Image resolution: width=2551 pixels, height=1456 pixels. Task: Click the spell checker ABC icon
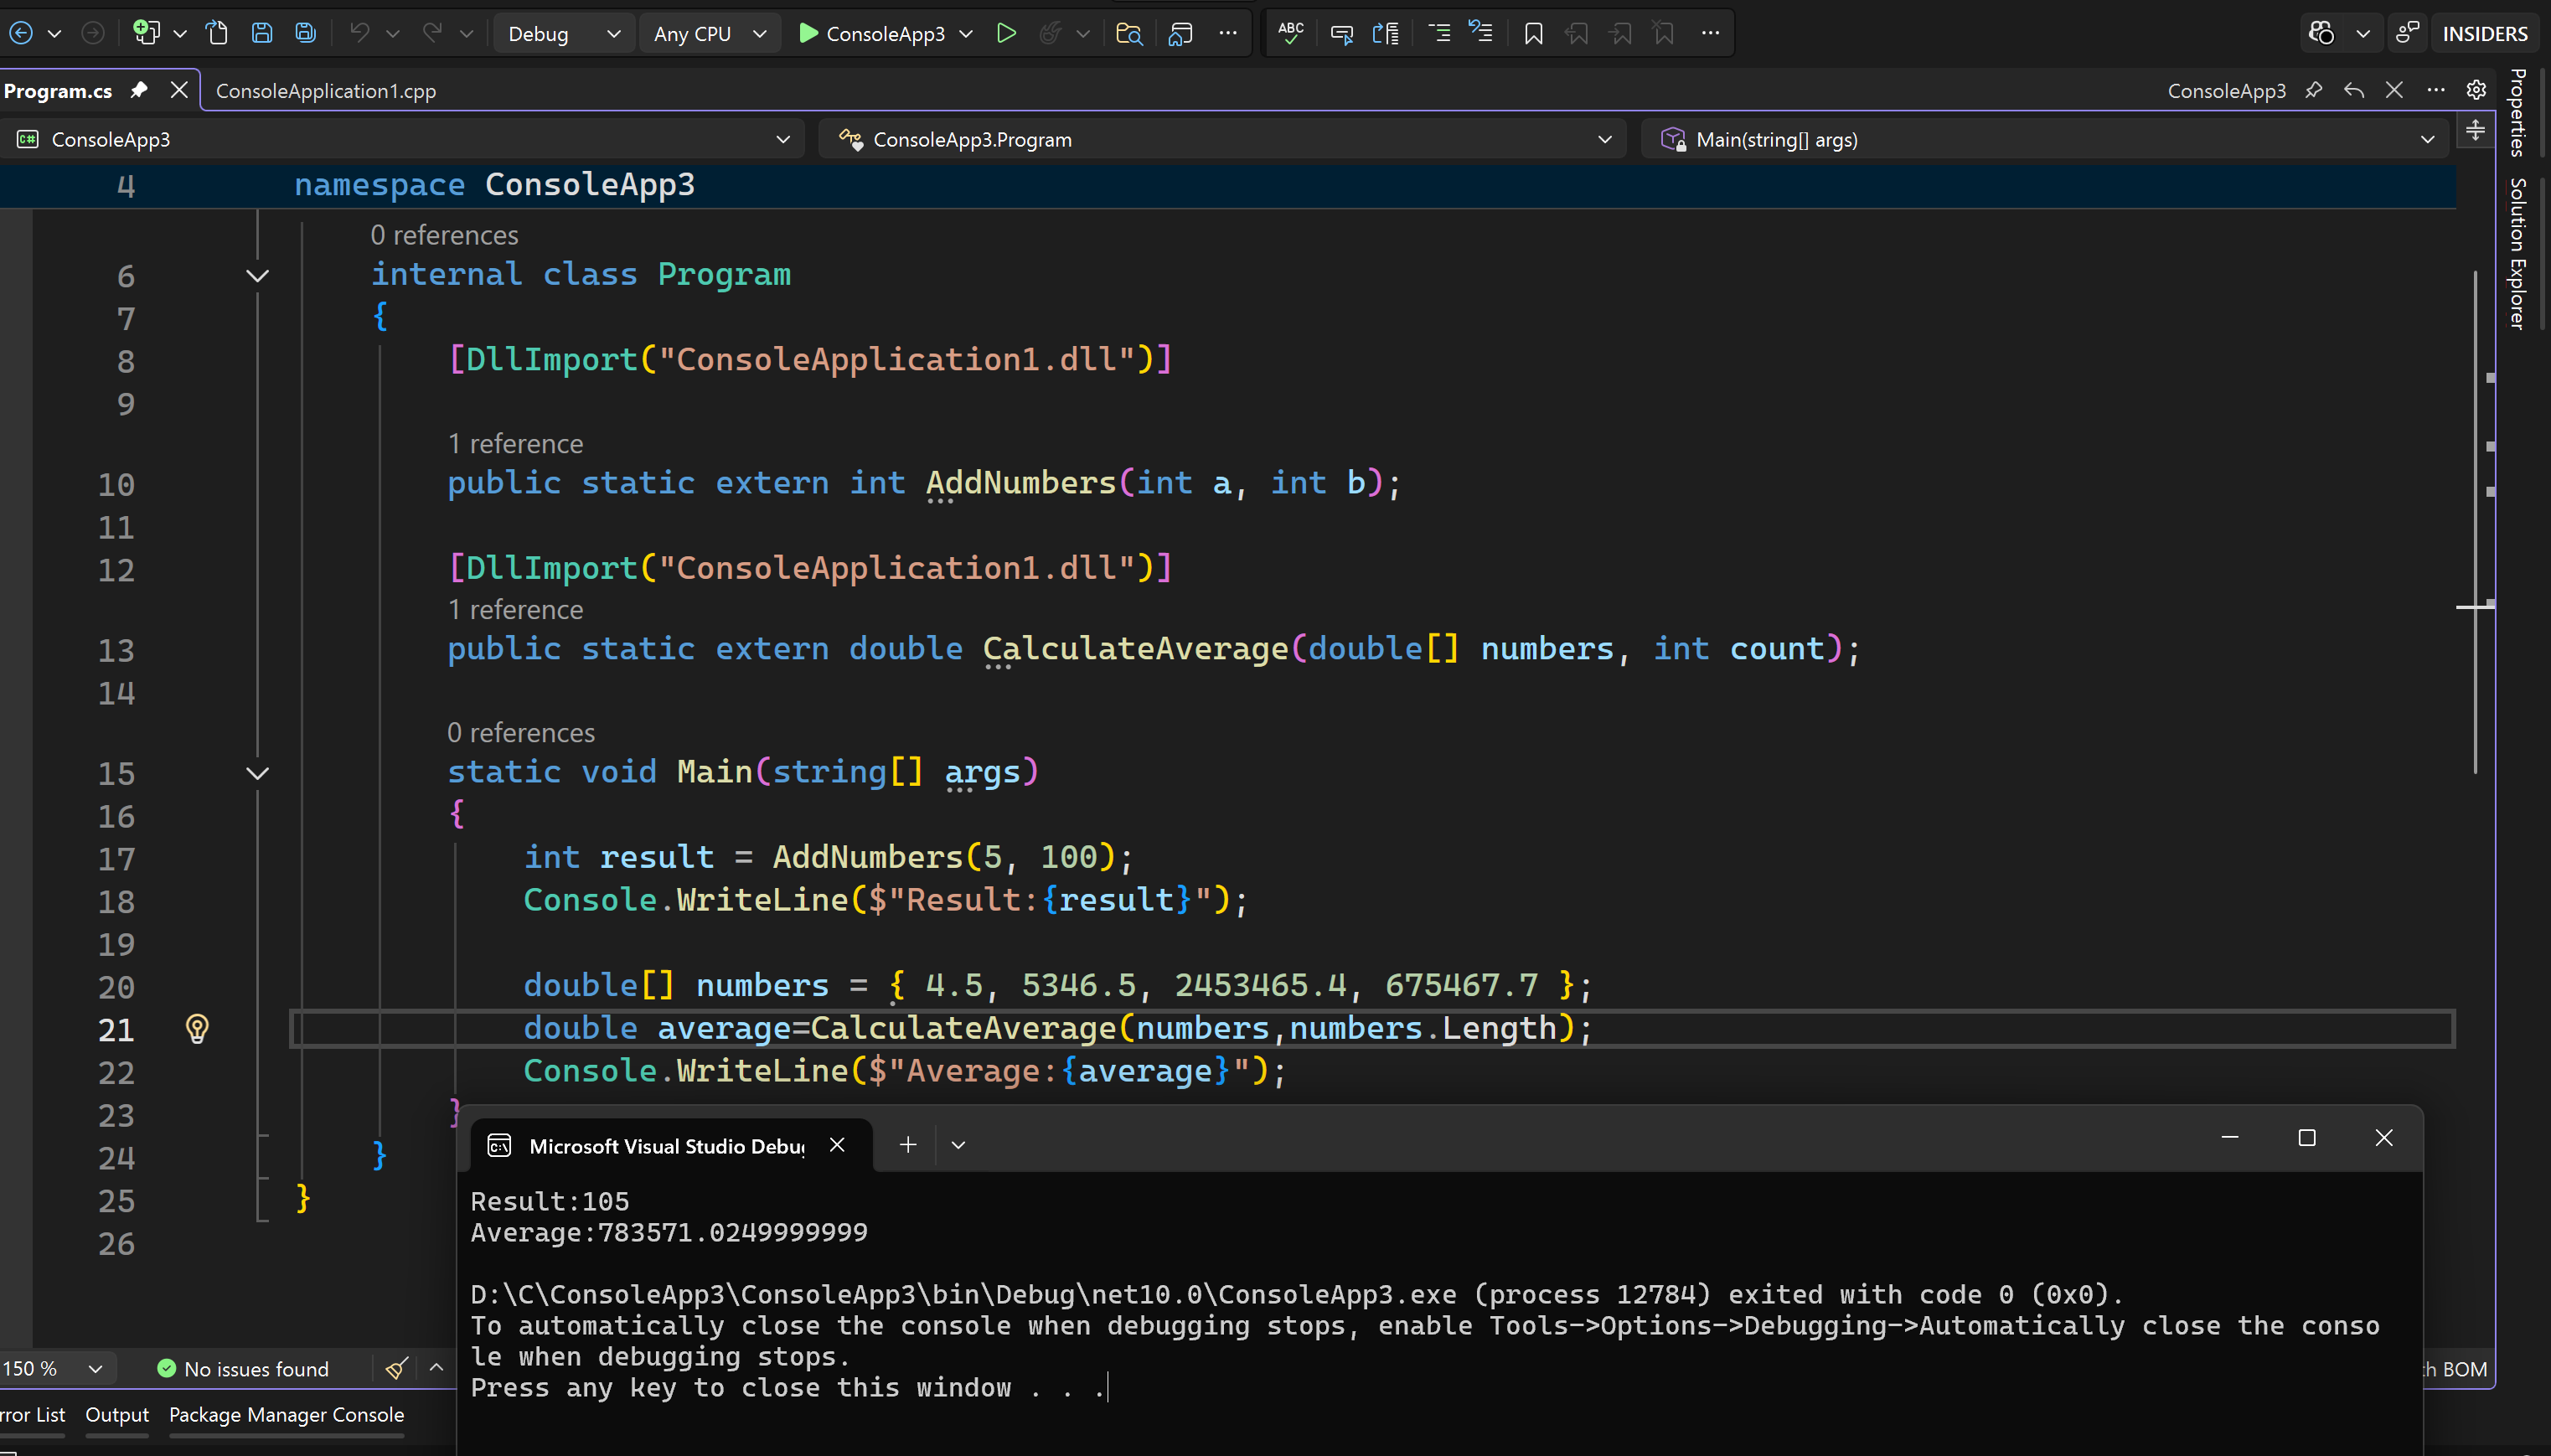[1290, 33]
